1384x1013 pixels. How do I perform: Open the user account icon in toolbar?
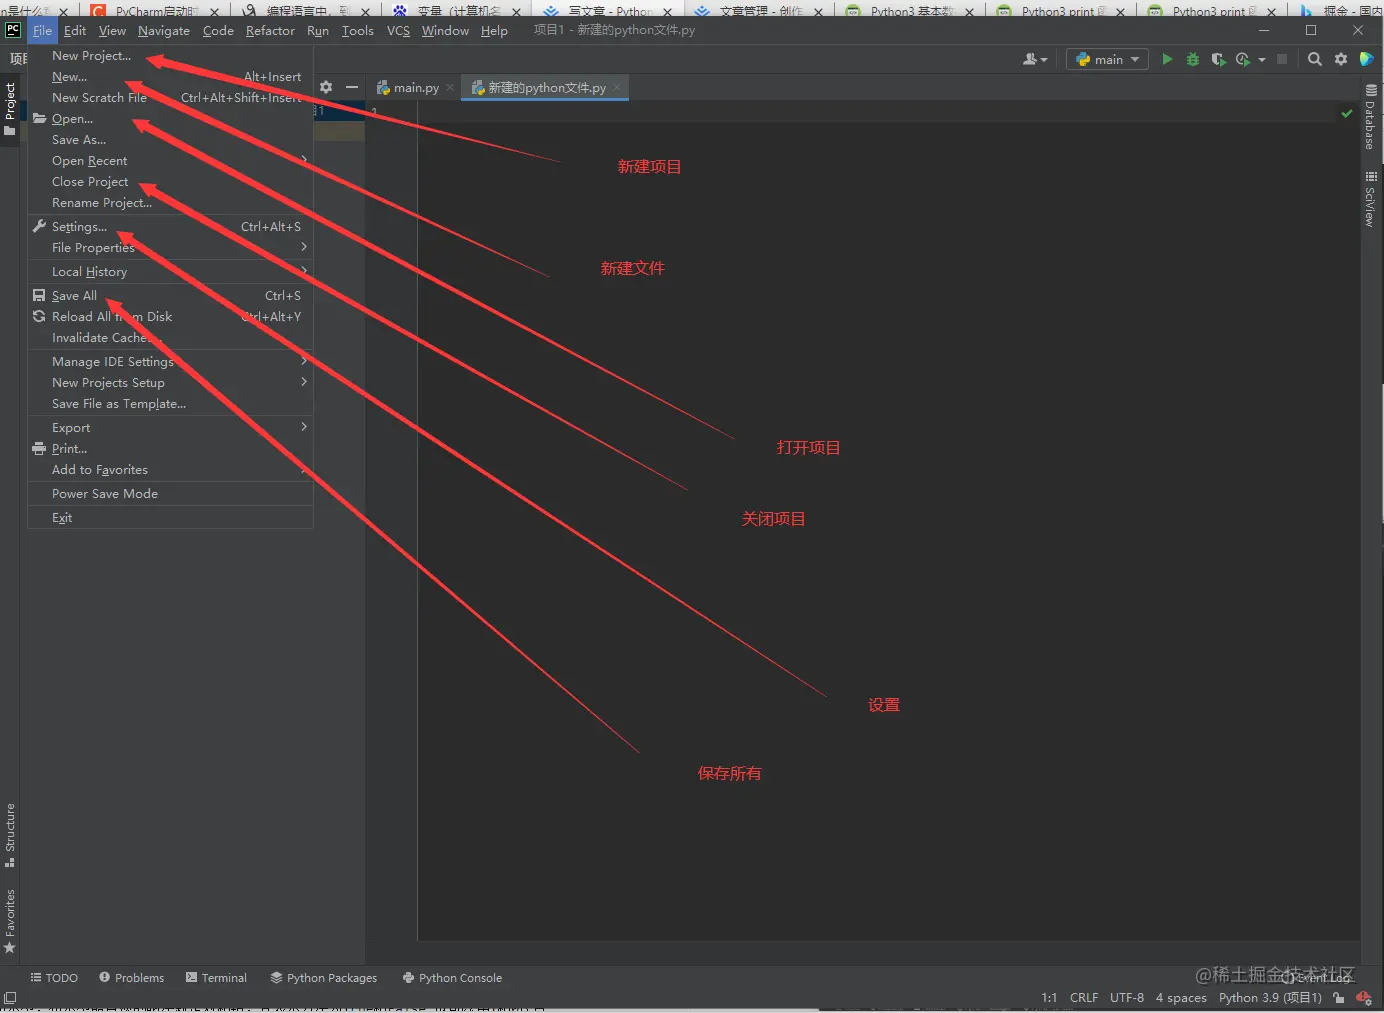(x=1035, y=60)
